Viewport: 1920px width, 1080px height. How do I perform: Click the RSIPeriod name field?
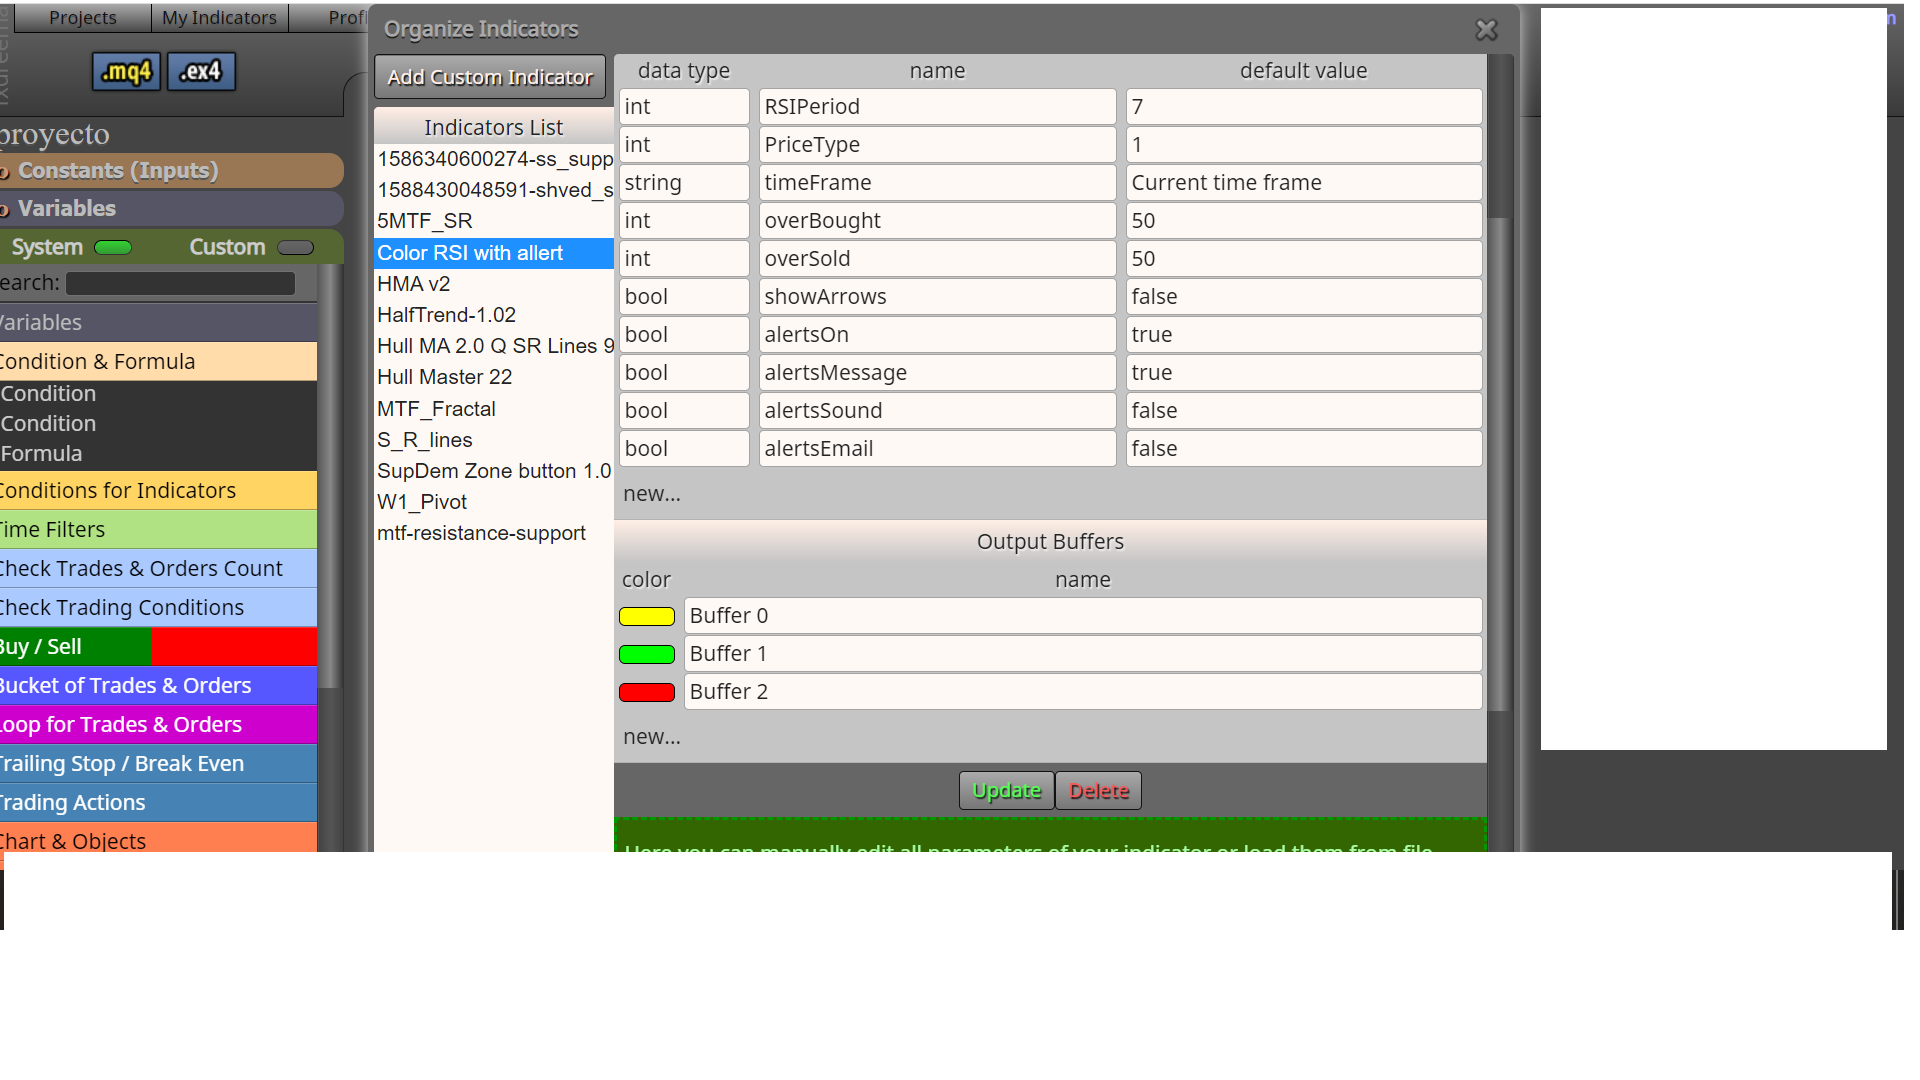click(x=937, y=107)
